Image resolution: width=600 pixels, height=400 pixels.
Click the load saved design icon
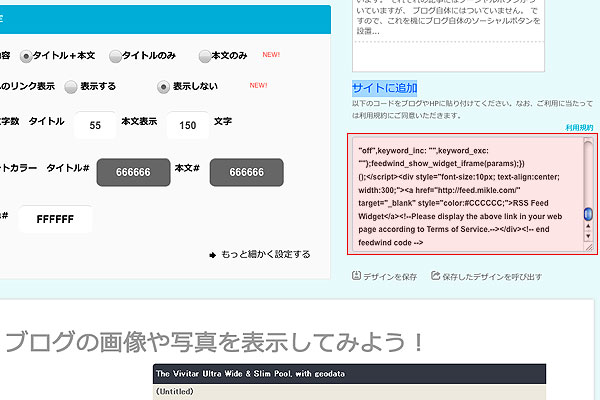pyautogui.click(x=435, y=276)
